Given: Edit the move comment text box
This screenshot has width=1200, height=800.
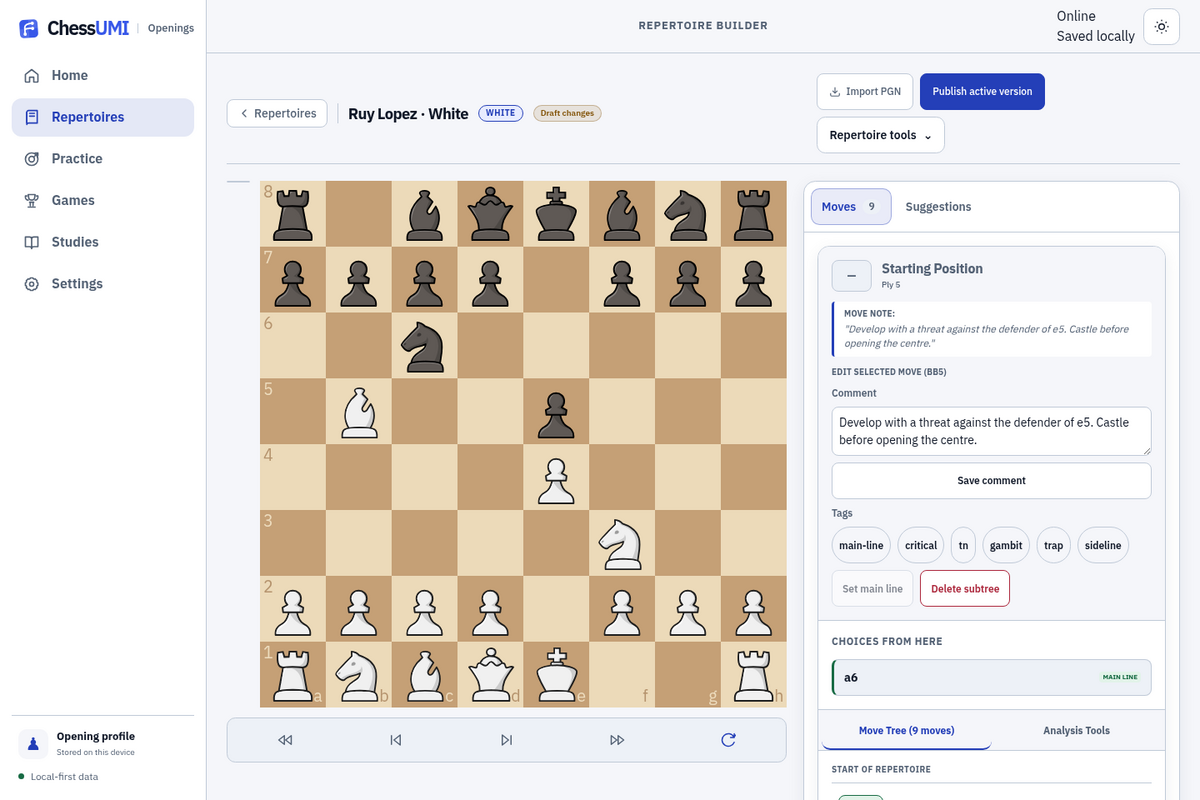Looking at the screenshot, I should 991,431.
